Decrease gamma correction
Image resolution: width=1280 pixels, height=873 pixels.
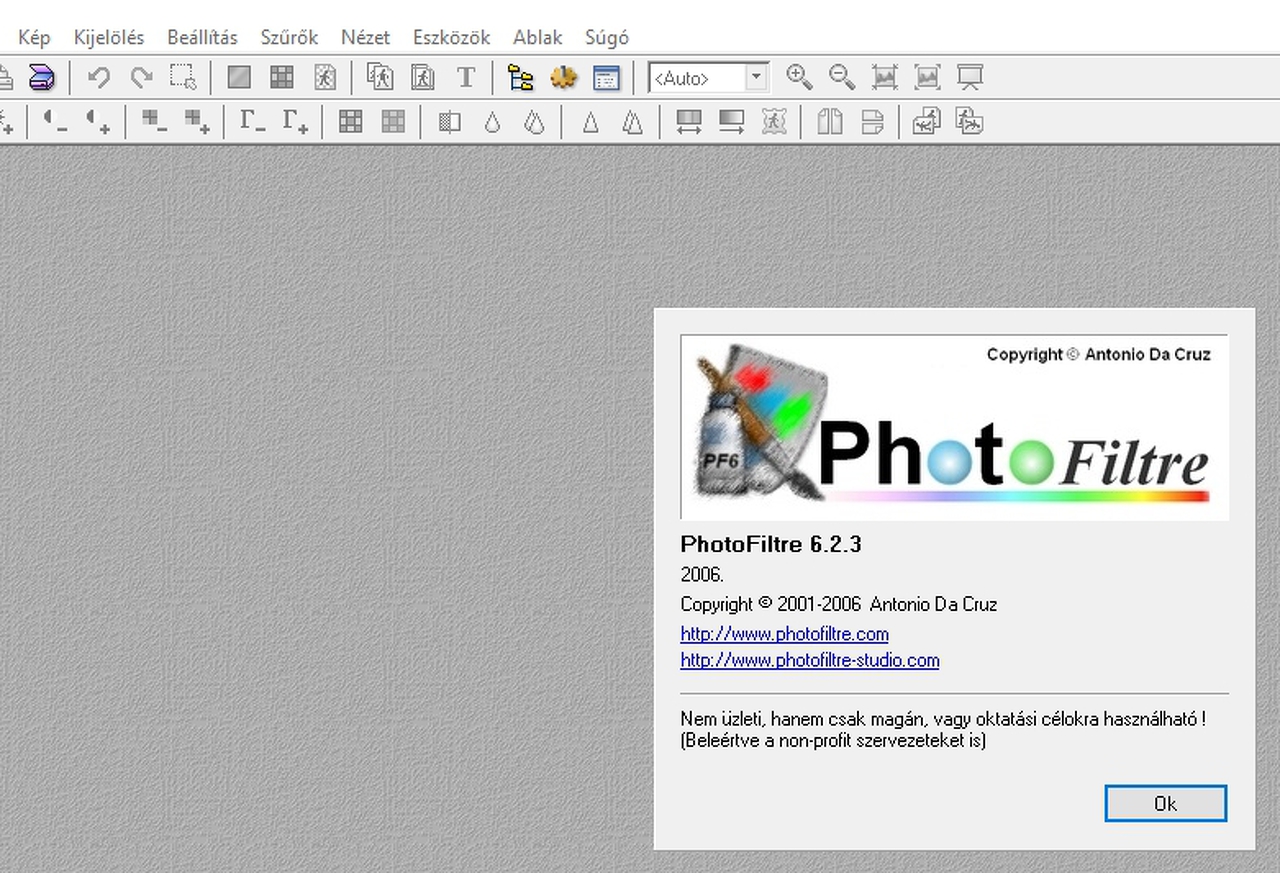tap(252, 122)
